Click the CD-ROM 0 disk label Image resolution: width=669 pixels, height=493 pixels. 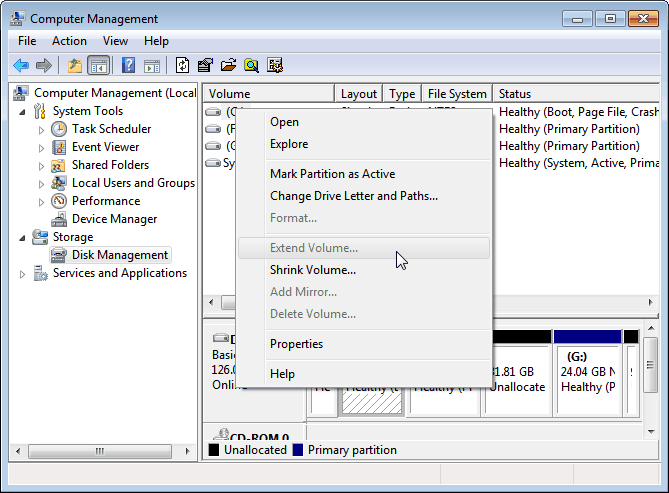pyautogui.click(x=259, y=436)
